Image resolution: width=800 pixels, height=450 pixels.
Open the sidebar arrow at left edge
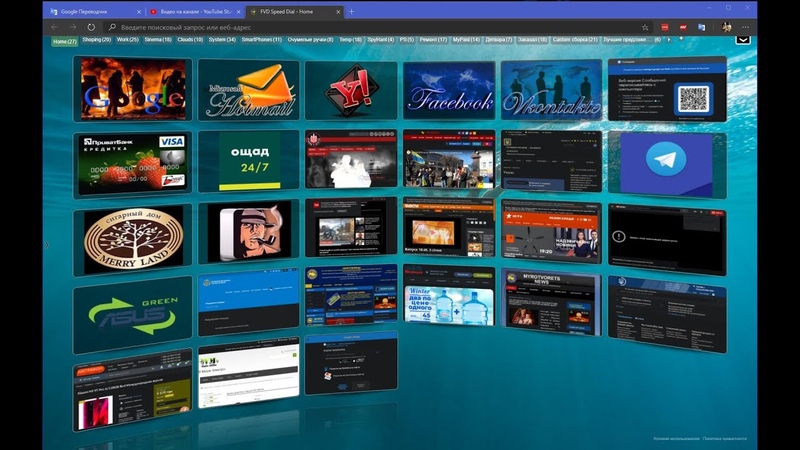pyautogui.click(x=46, y=245)
